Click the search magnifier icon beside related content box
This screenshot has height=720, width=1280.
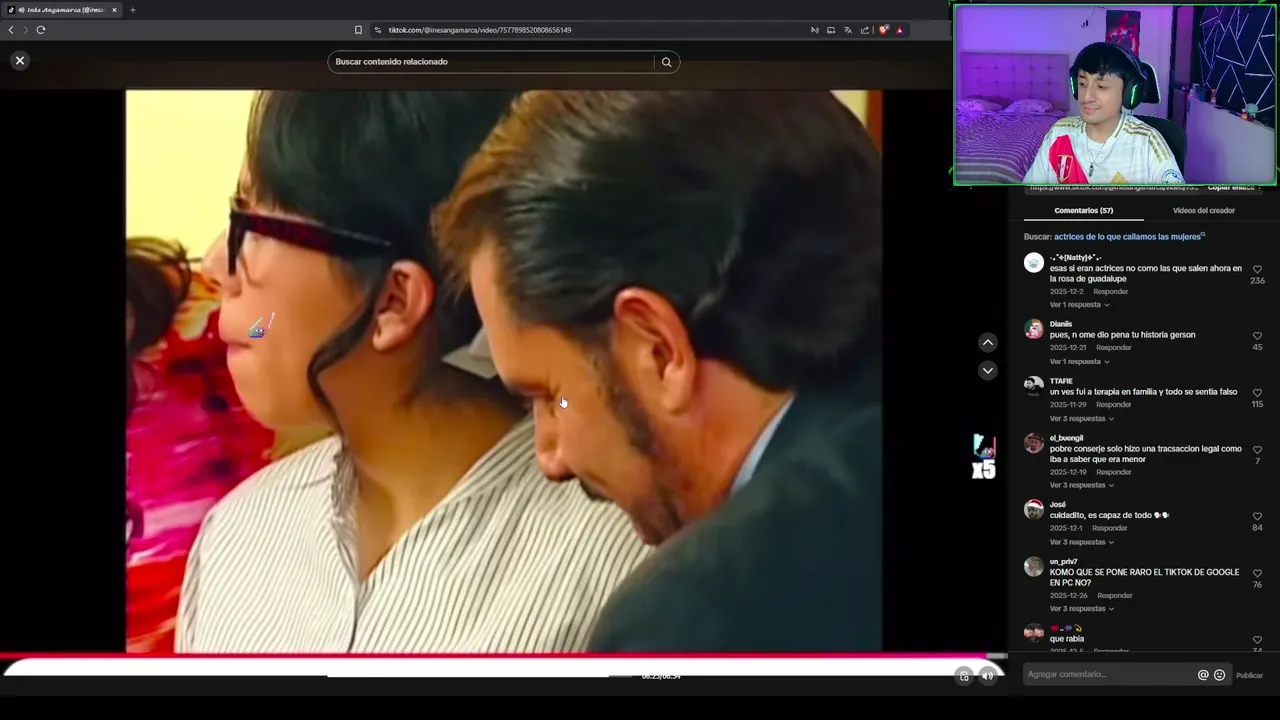(666, 62)
